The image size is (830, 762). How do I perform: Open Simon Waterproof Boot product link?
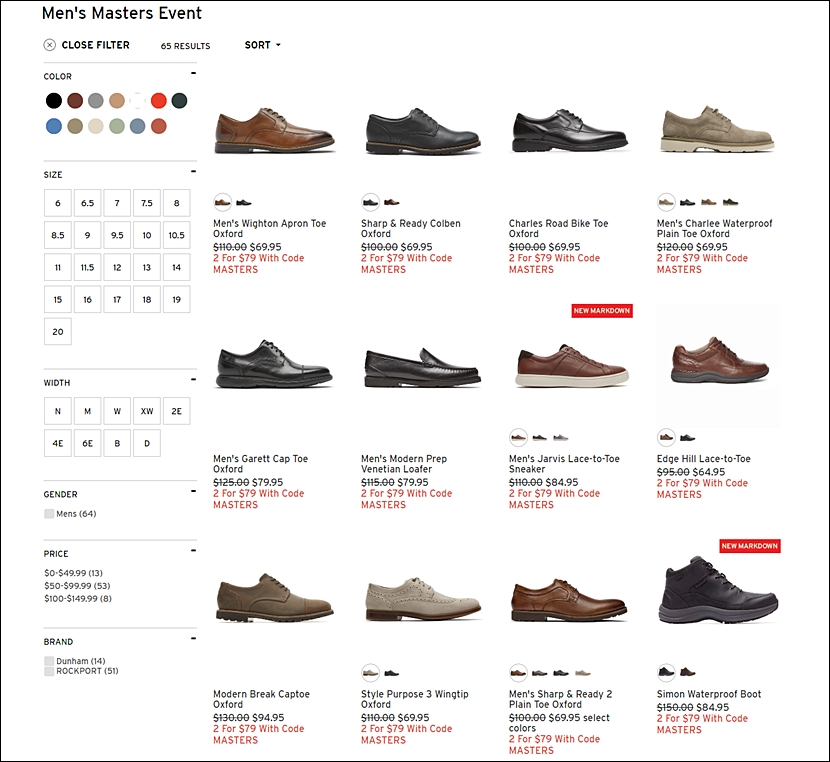pos(709,694)
